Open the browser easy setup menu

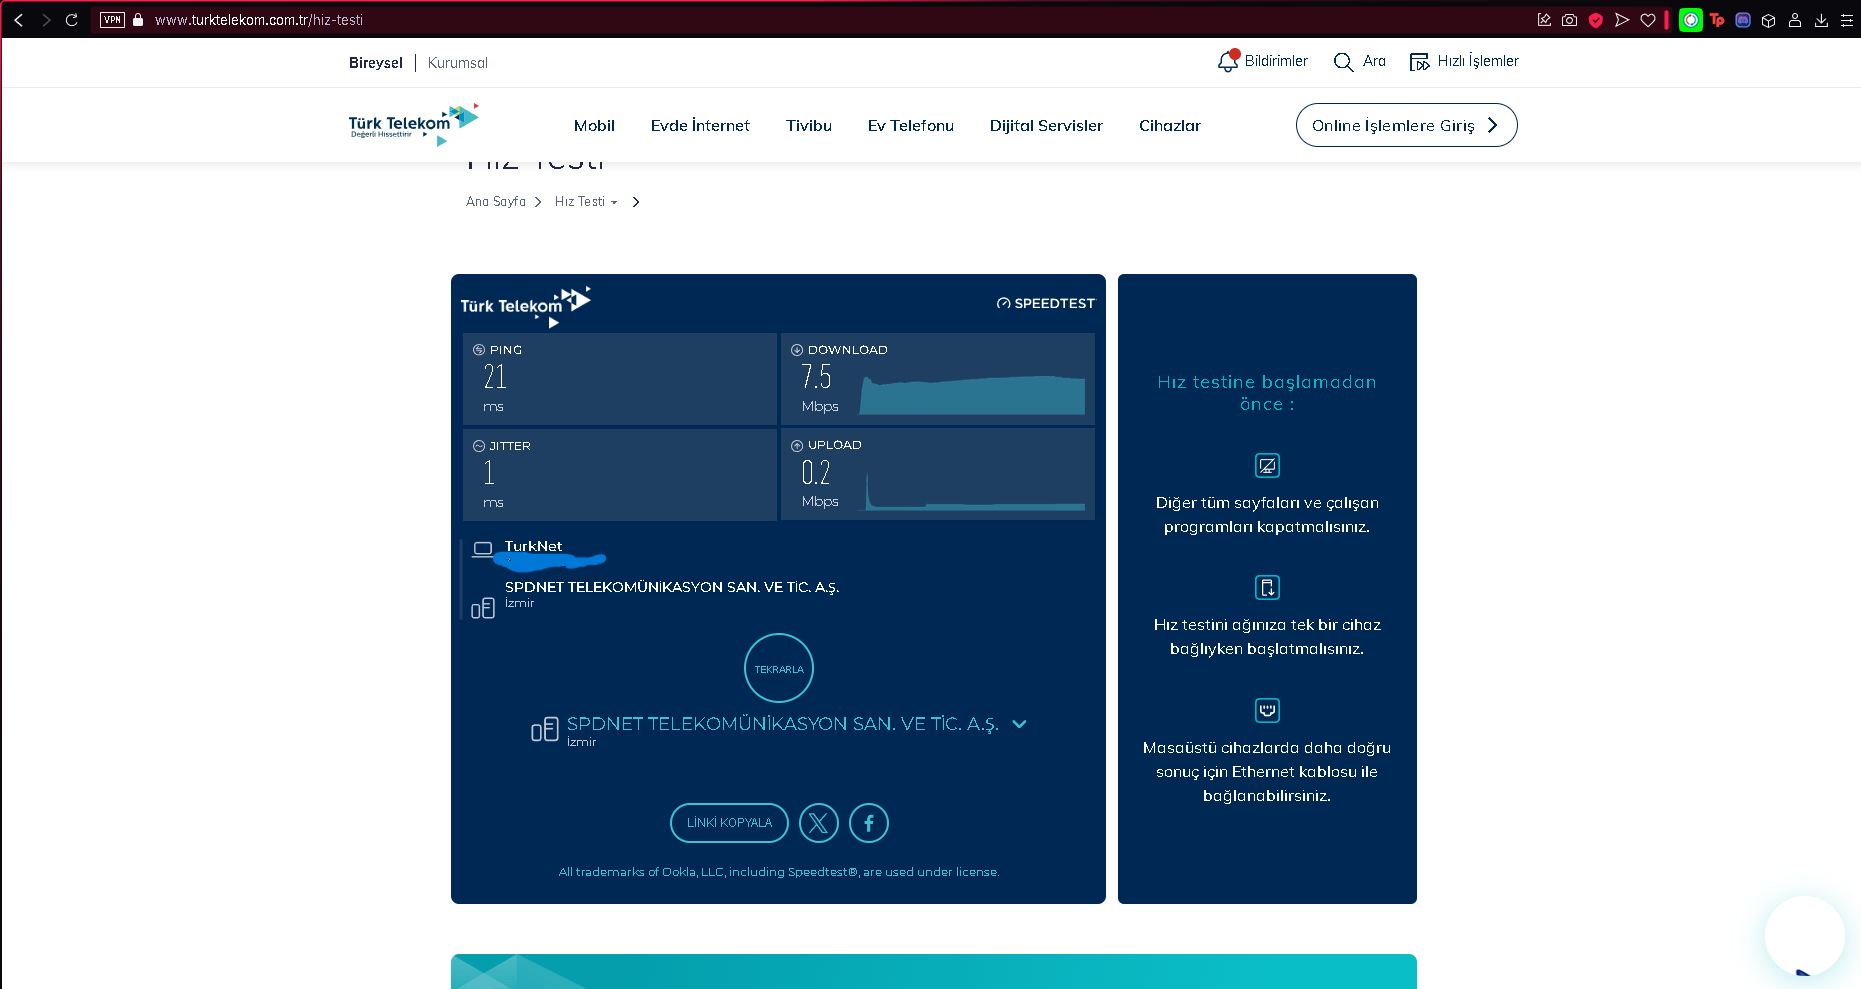coord(1847,20)
